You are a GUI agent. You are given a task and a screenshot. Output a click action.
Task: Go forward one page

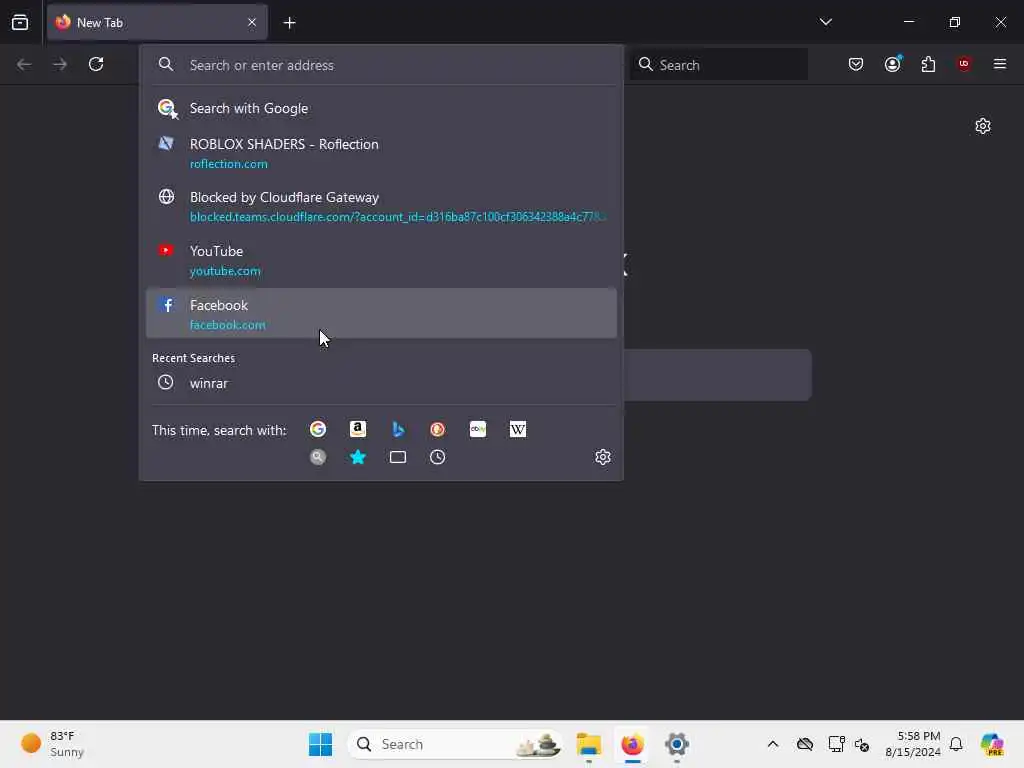click(x=59, y=64)
